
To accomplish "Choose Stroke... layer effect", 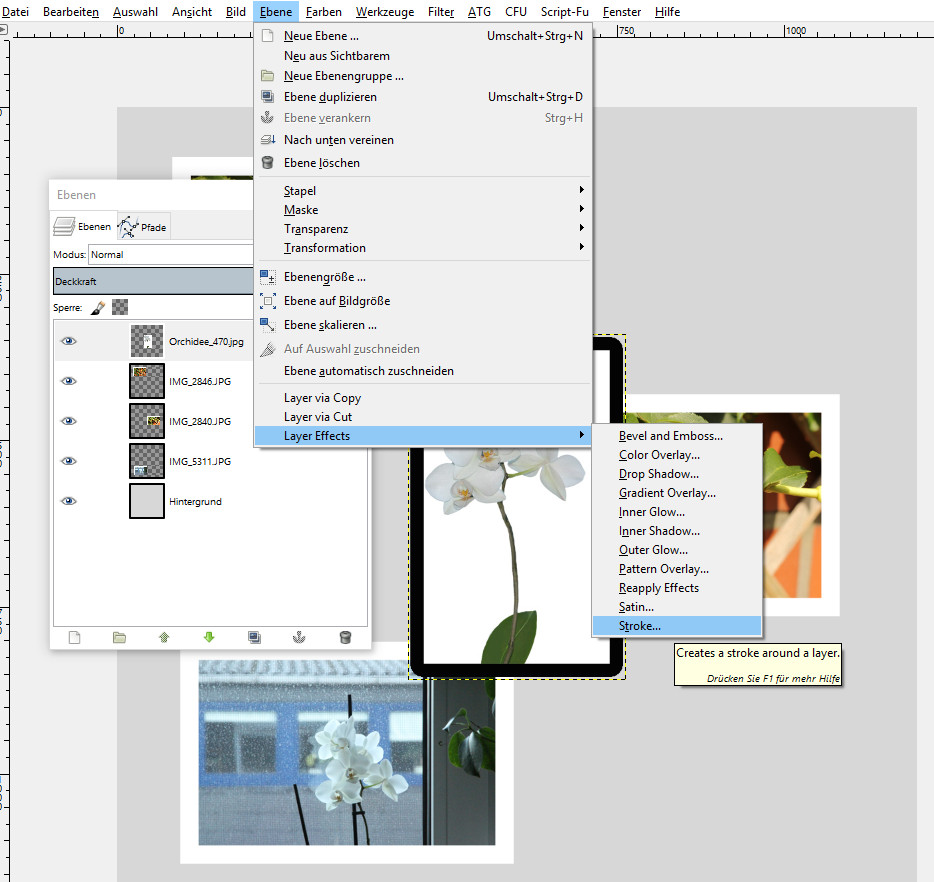I will click(677, 626).
